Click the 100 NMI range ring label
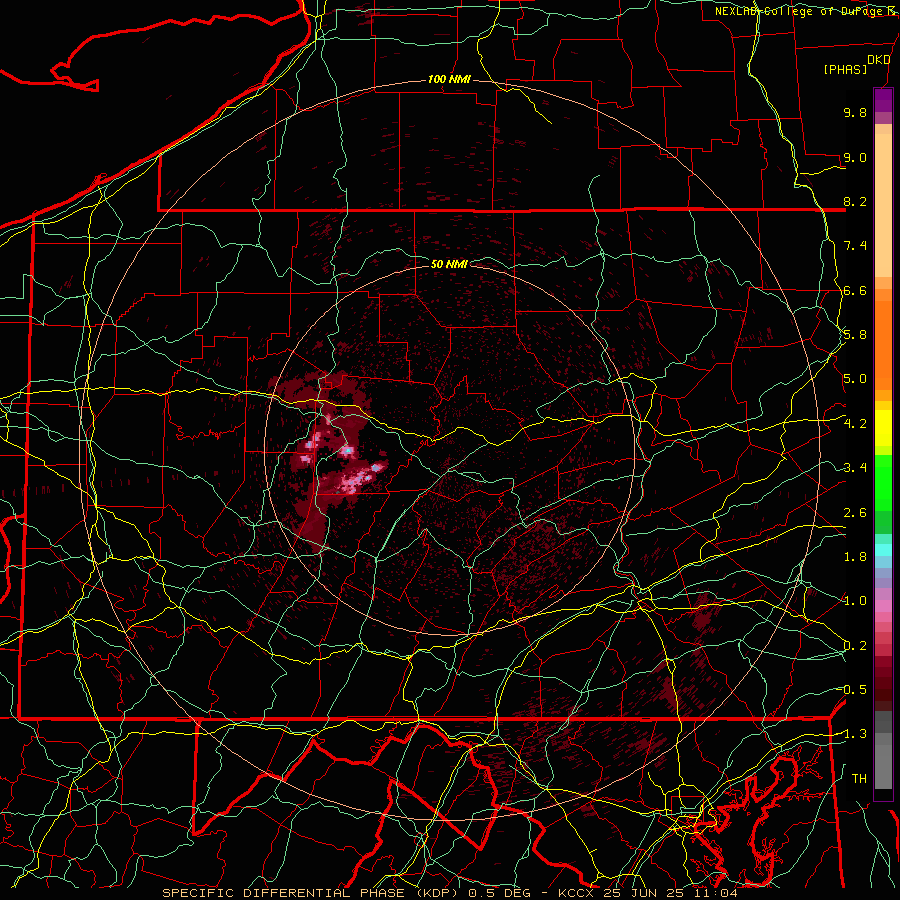The image size is (900, 900). click(x=449, y=79)
